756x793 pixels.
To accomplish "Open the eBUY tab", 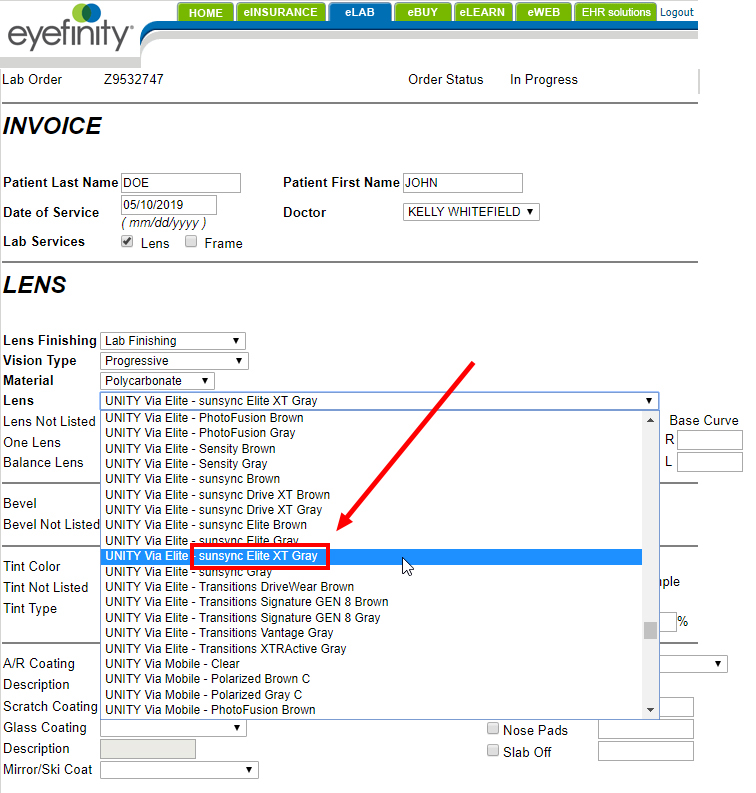I will click(x=421, y=13).
